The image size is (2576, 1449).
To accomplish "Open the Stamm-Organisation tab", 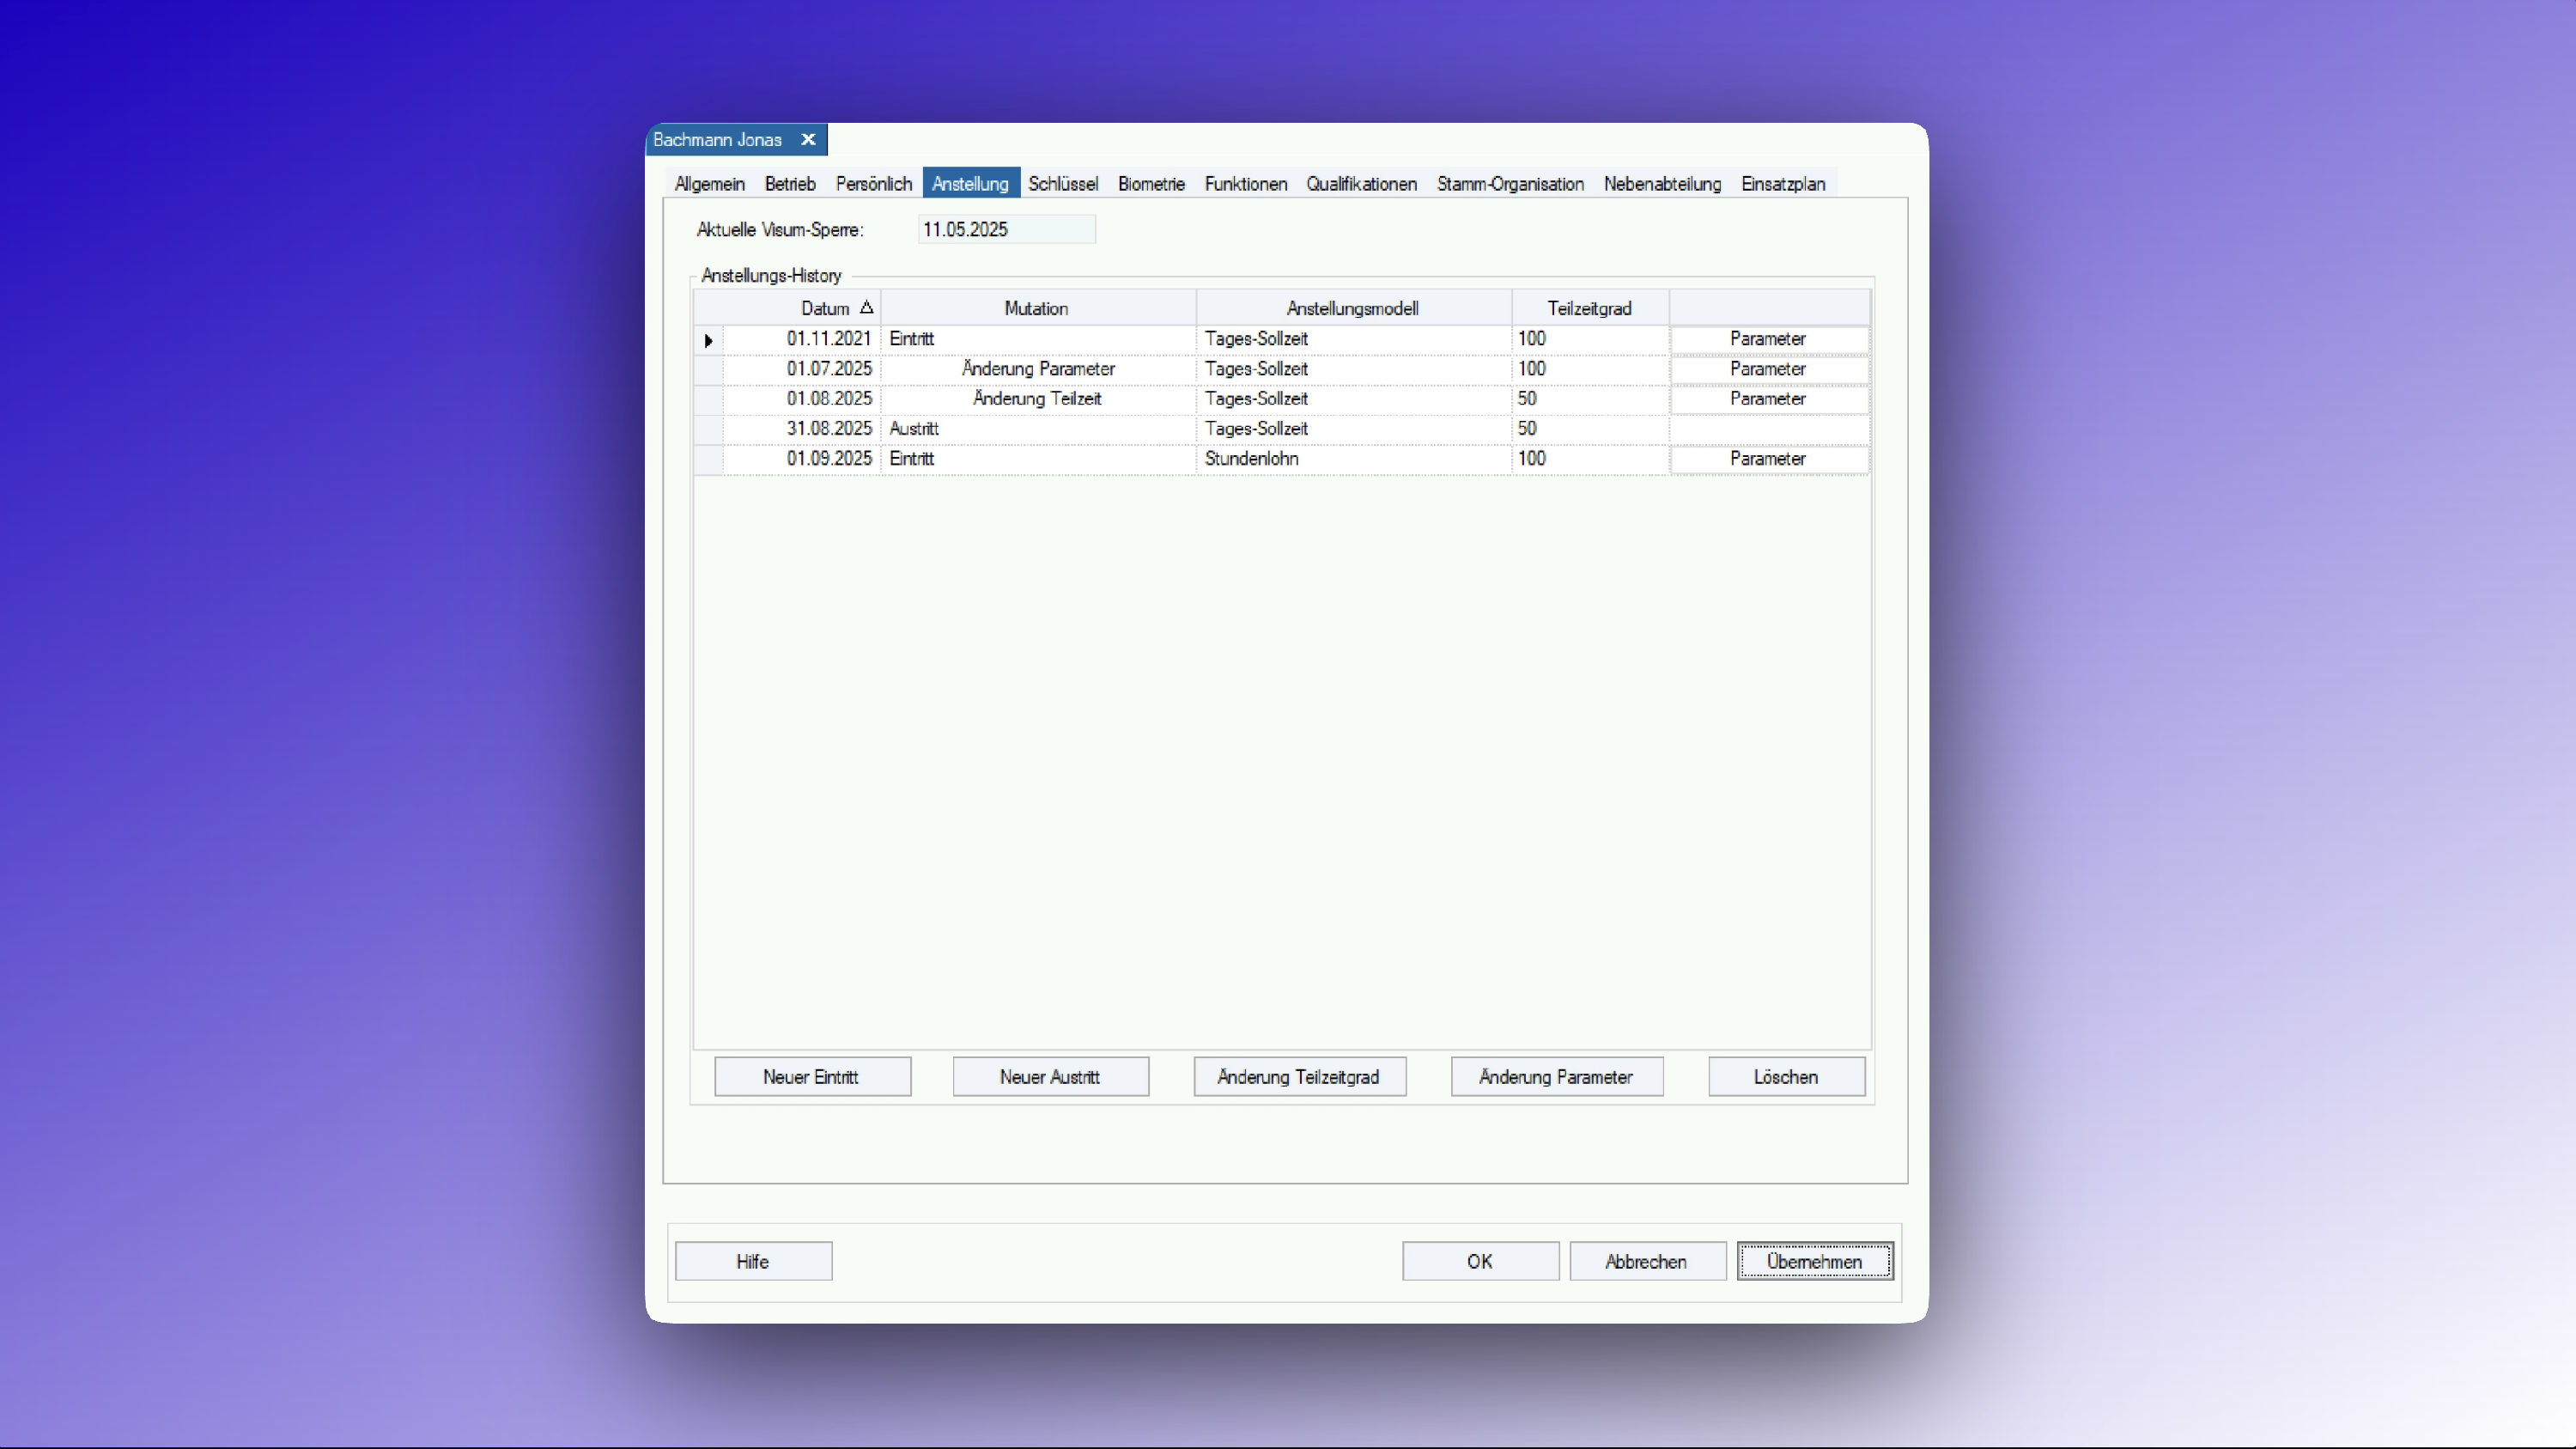I will click(x=1509, y=184).
